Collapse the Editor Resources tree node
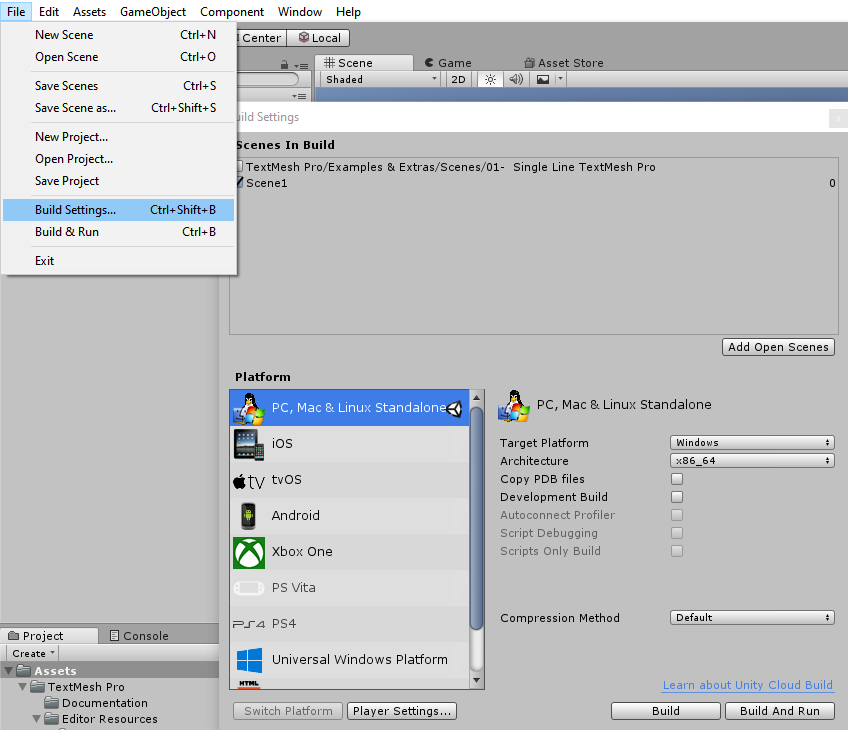The image size is (848, 730). tap(36, 719)
